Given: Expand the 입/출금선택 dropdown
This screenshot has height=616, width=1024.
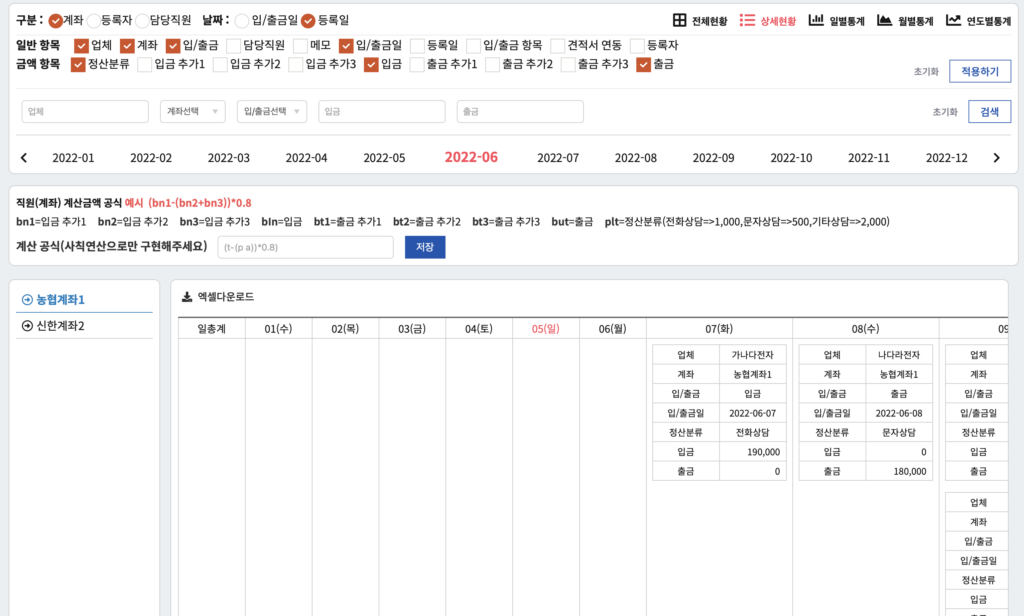Looking at the screenshot, I should click(271, 112).
